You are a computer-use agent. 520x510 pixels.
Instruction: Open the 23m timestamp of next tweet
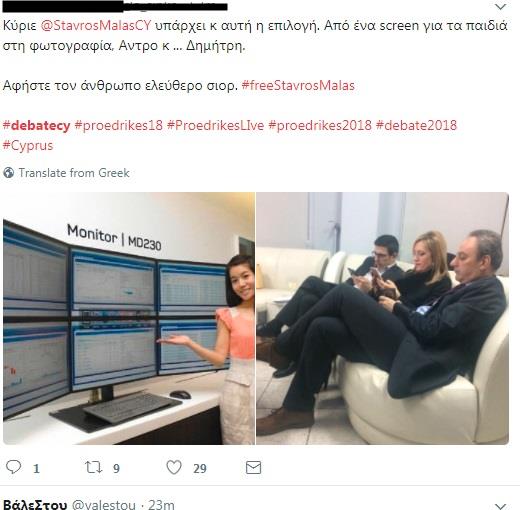161,505
